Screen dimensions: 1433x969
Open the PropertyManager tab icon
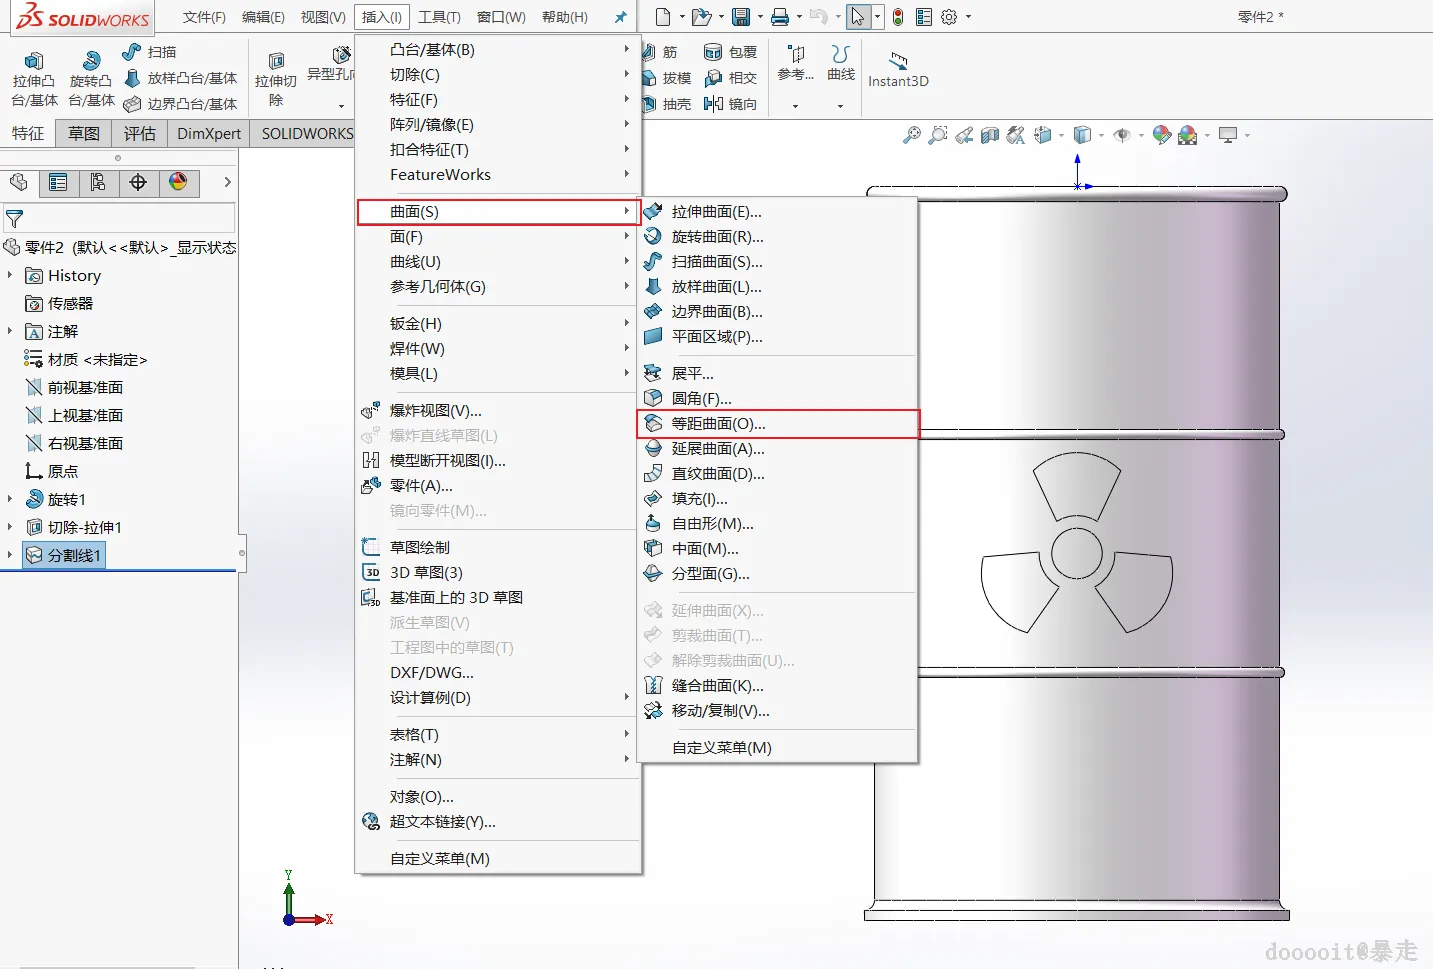(x=58, y=182)
